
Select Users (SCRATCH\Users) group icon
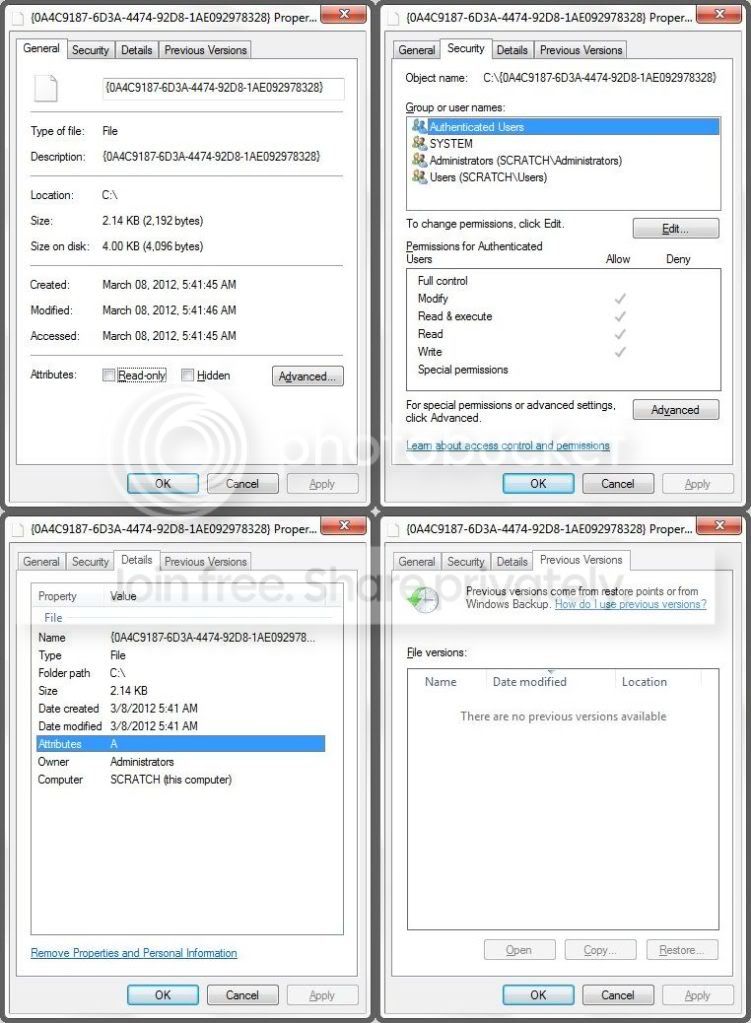[419, 176]
